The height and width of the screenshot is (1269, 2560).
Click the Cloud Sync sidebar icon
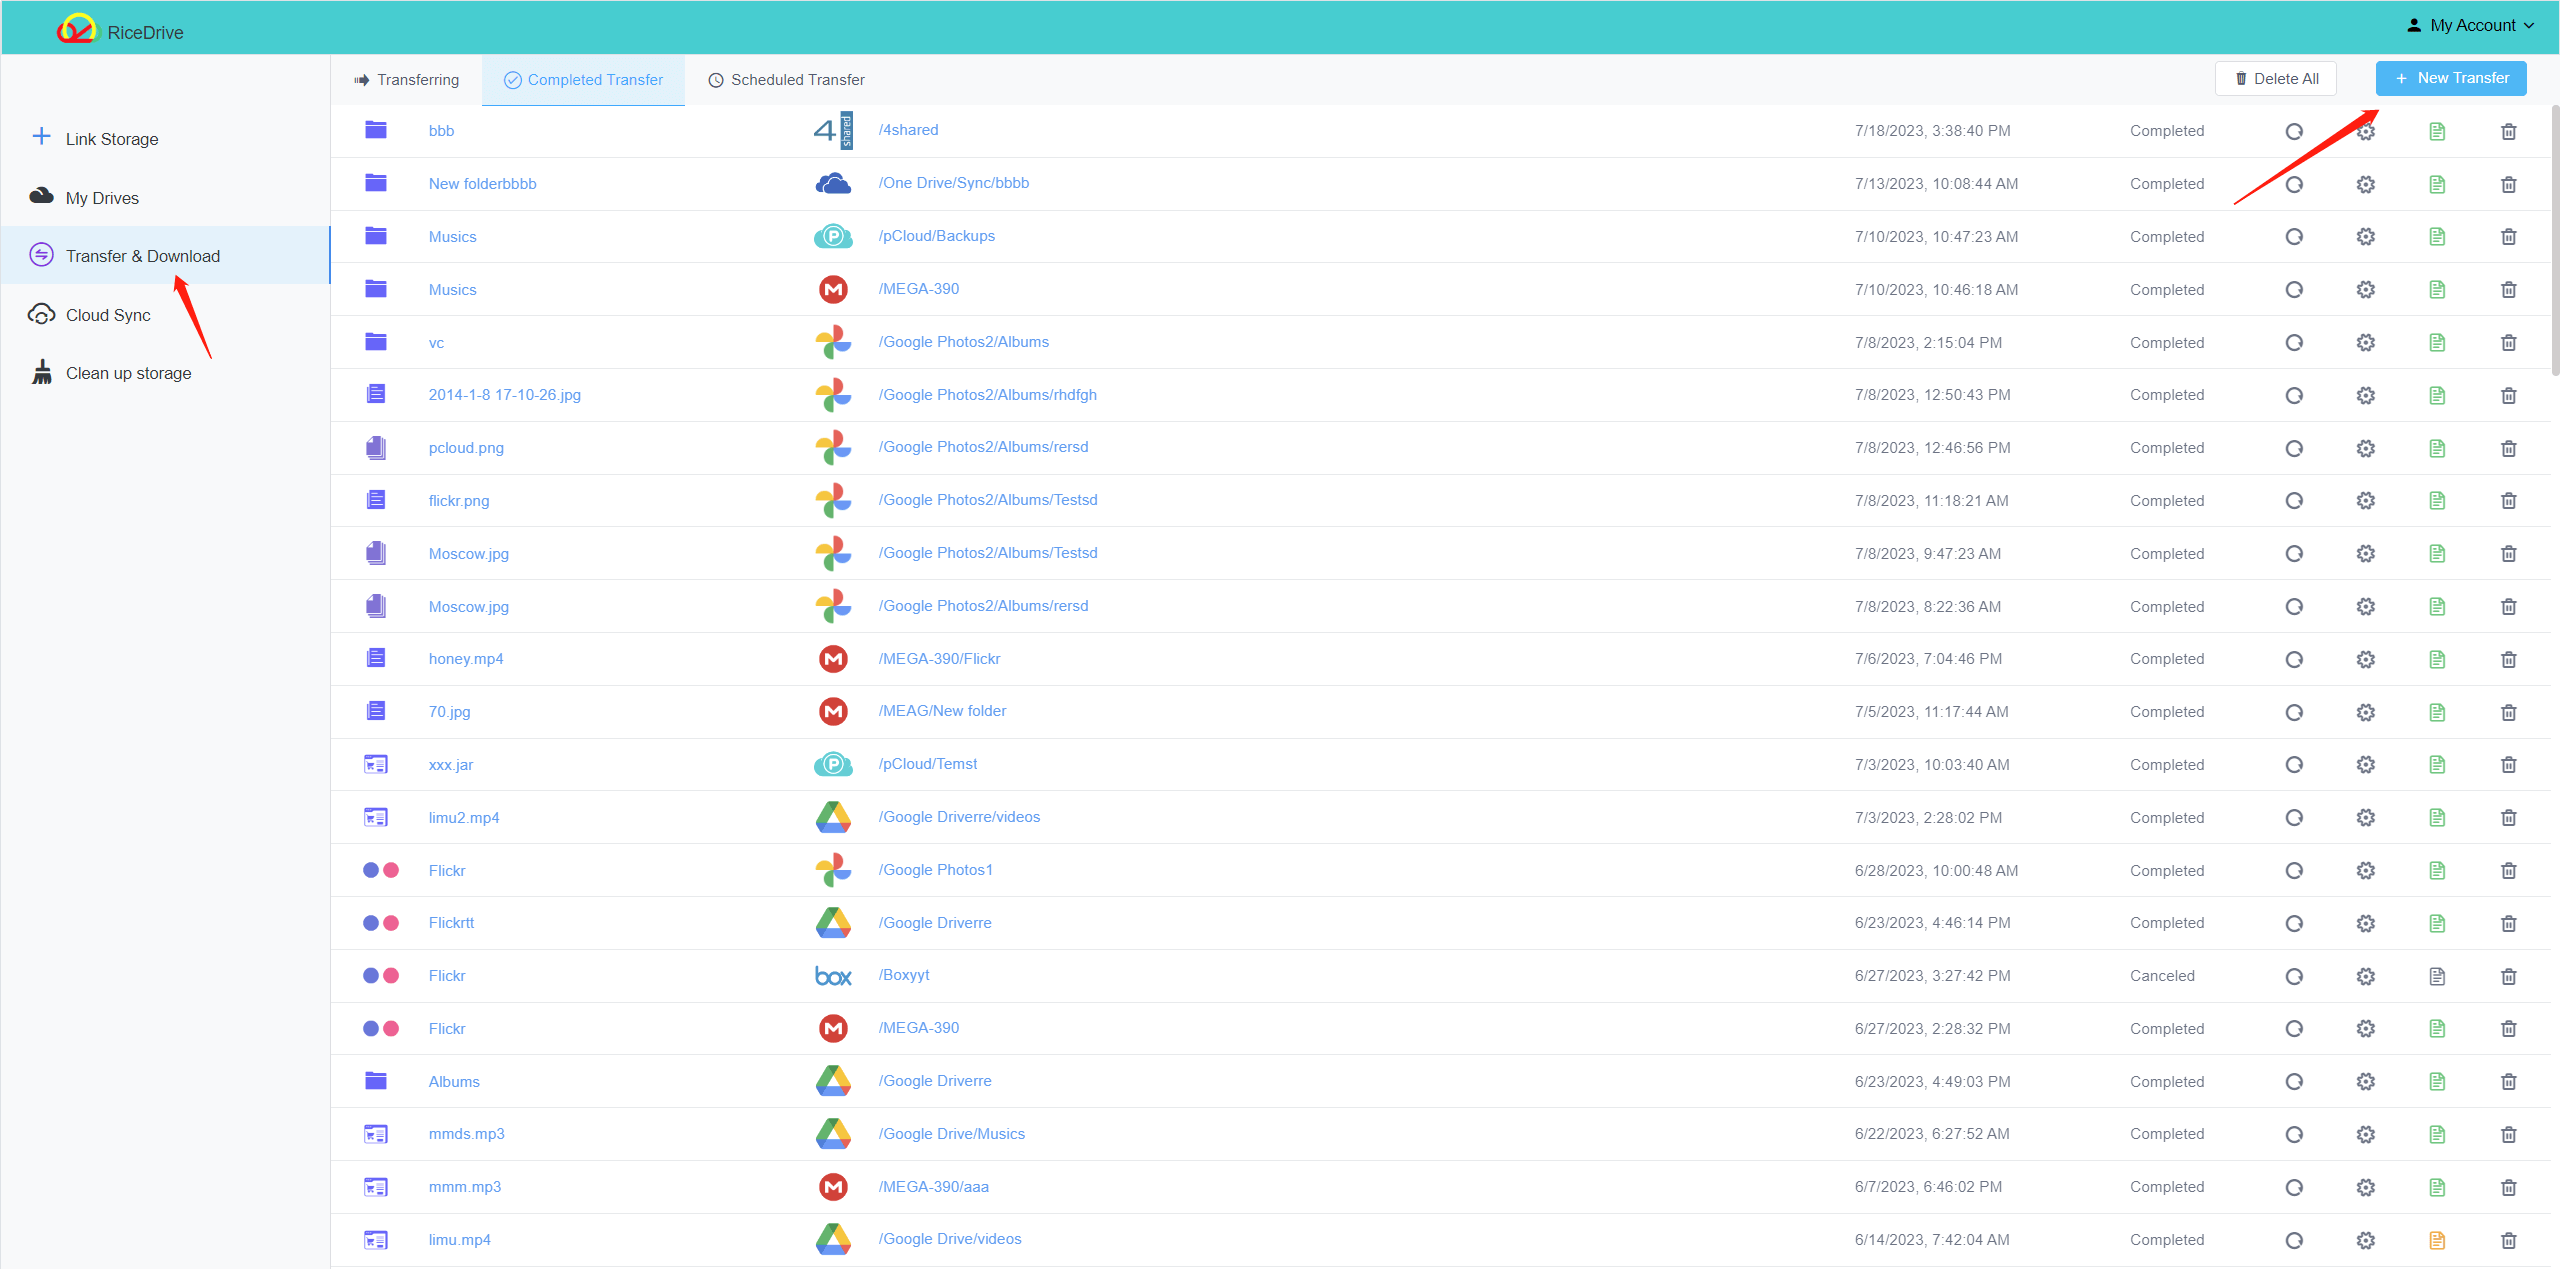[44, 314]
